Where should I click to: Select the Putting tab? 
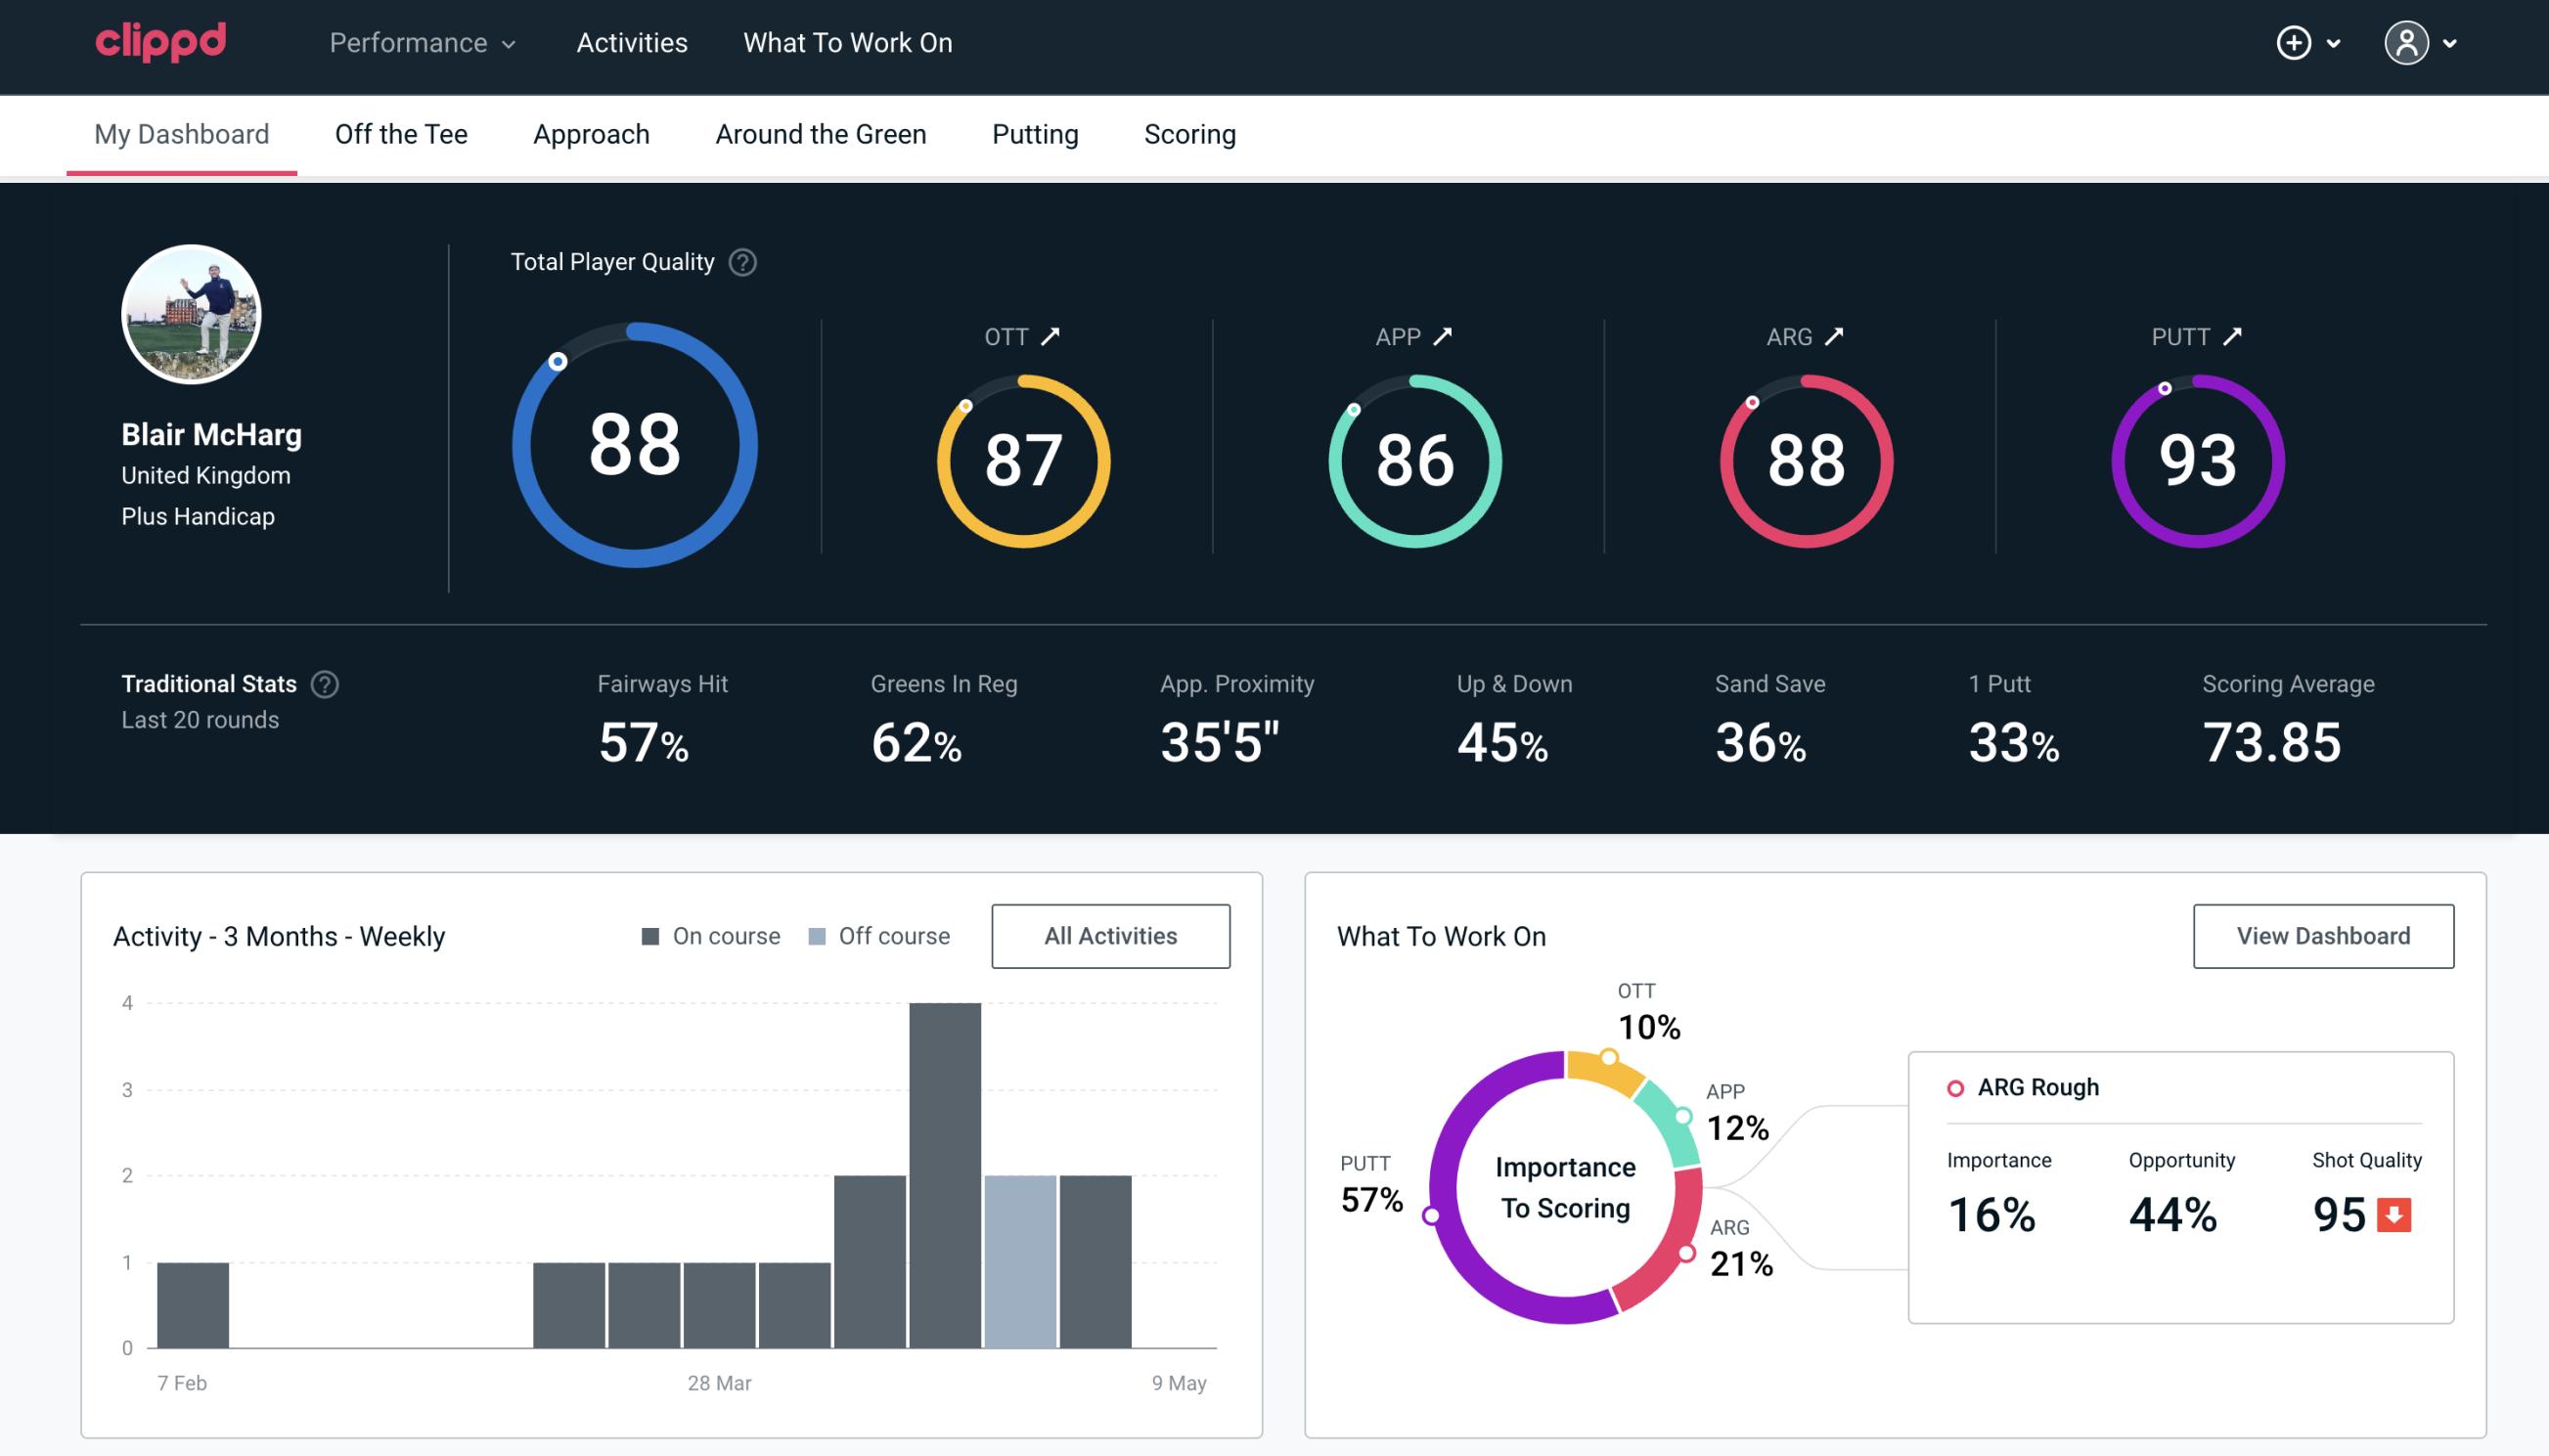[1035, 133]
